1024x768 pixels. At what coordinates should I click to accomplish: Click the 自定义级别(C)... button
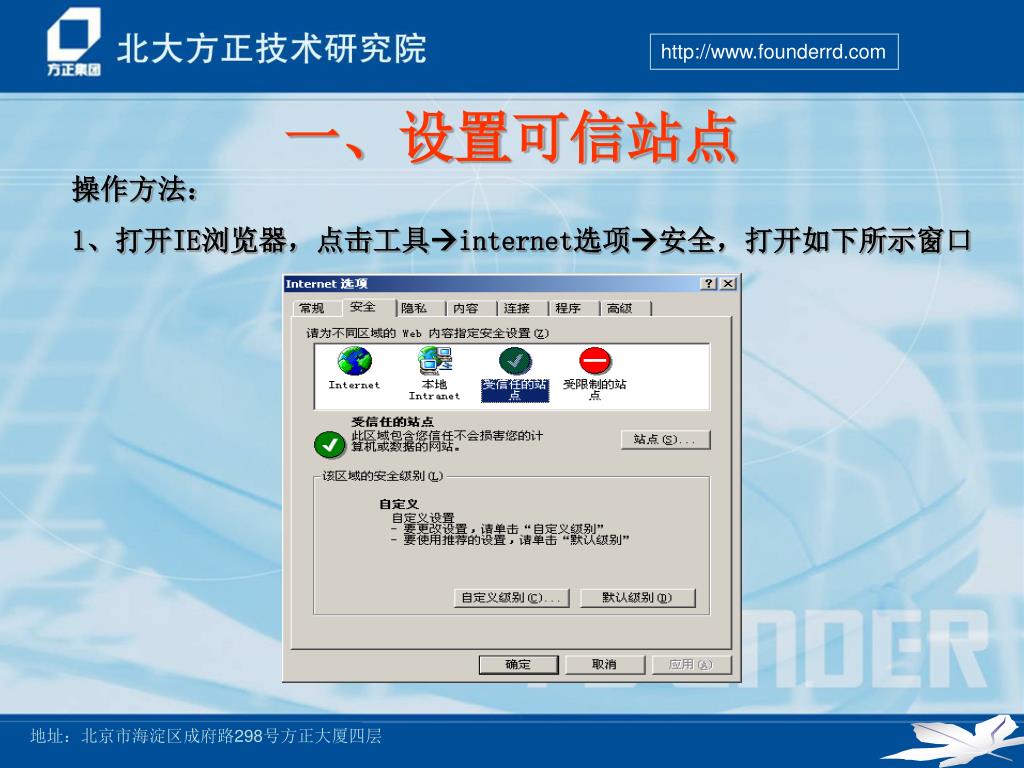511,598
